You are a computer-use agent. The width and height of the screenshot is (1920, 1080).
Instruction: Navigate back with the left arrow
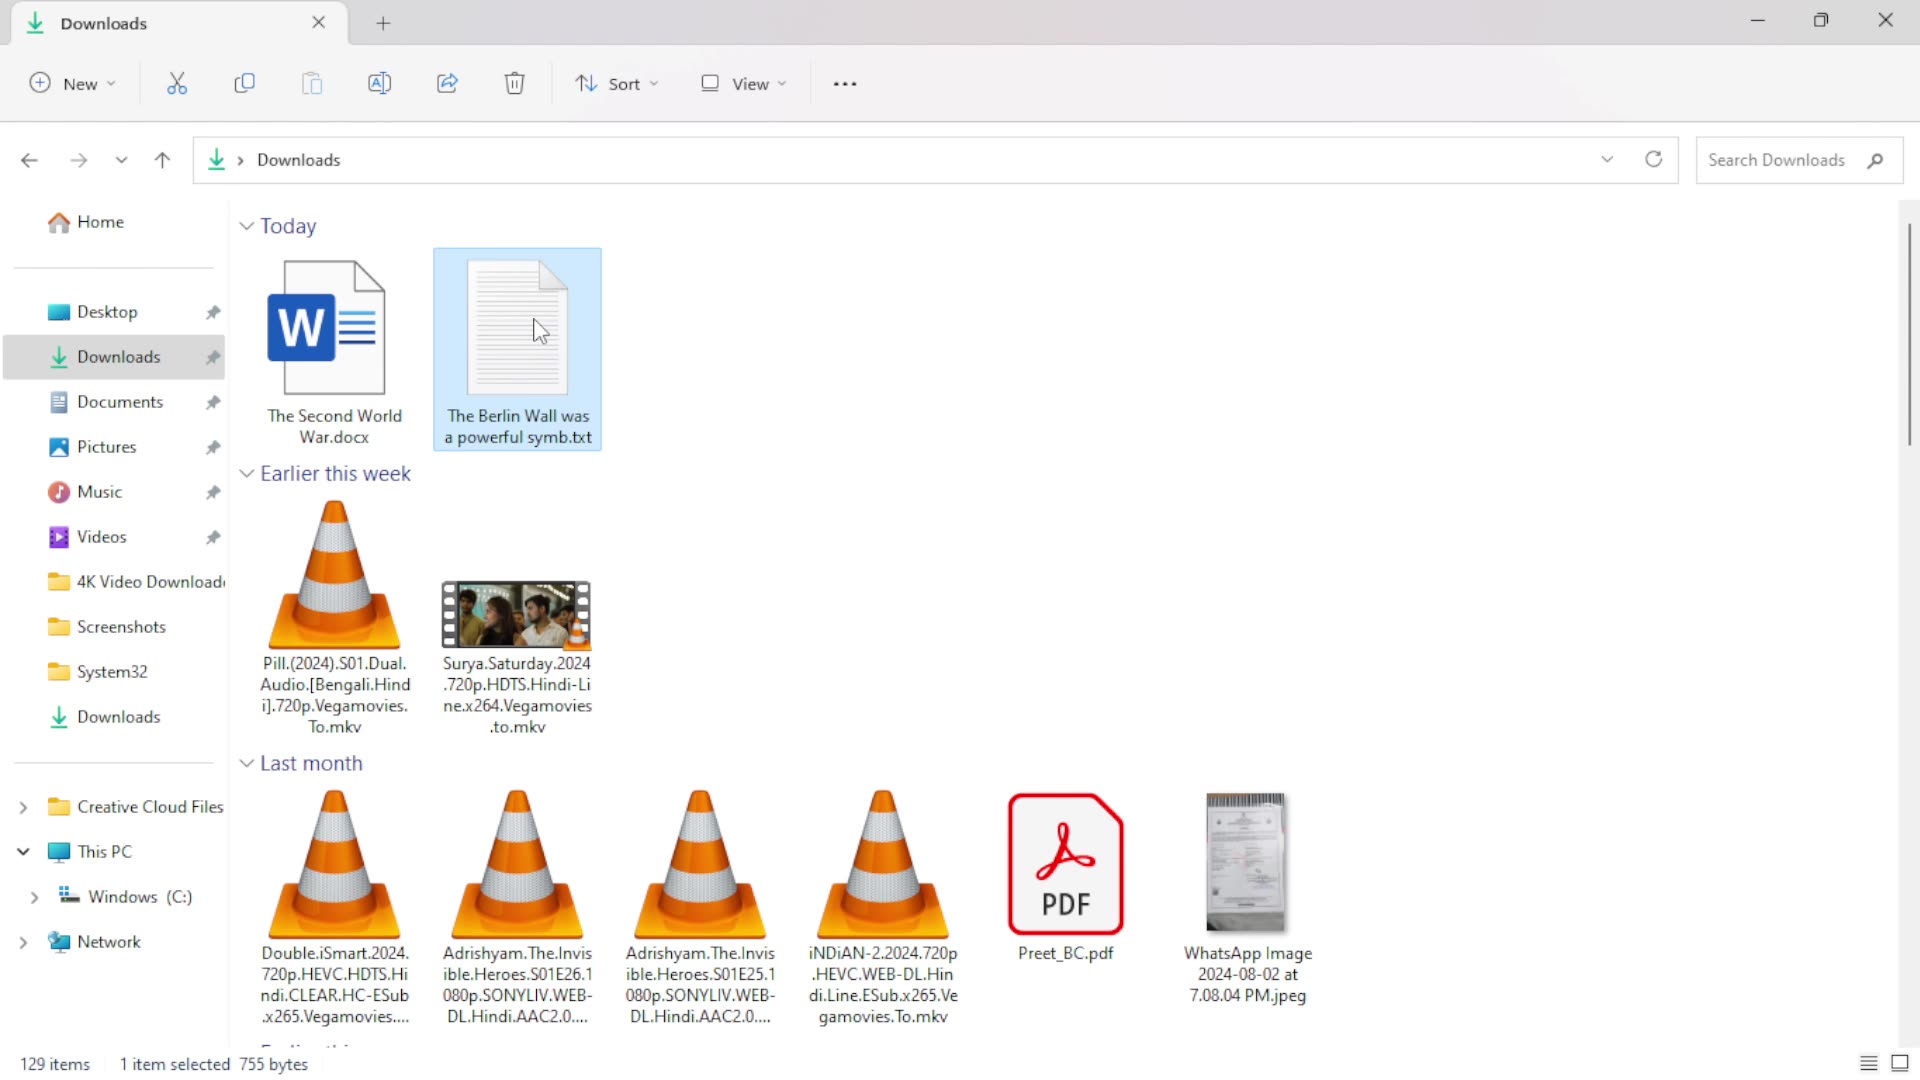click(x=29, y=160)
